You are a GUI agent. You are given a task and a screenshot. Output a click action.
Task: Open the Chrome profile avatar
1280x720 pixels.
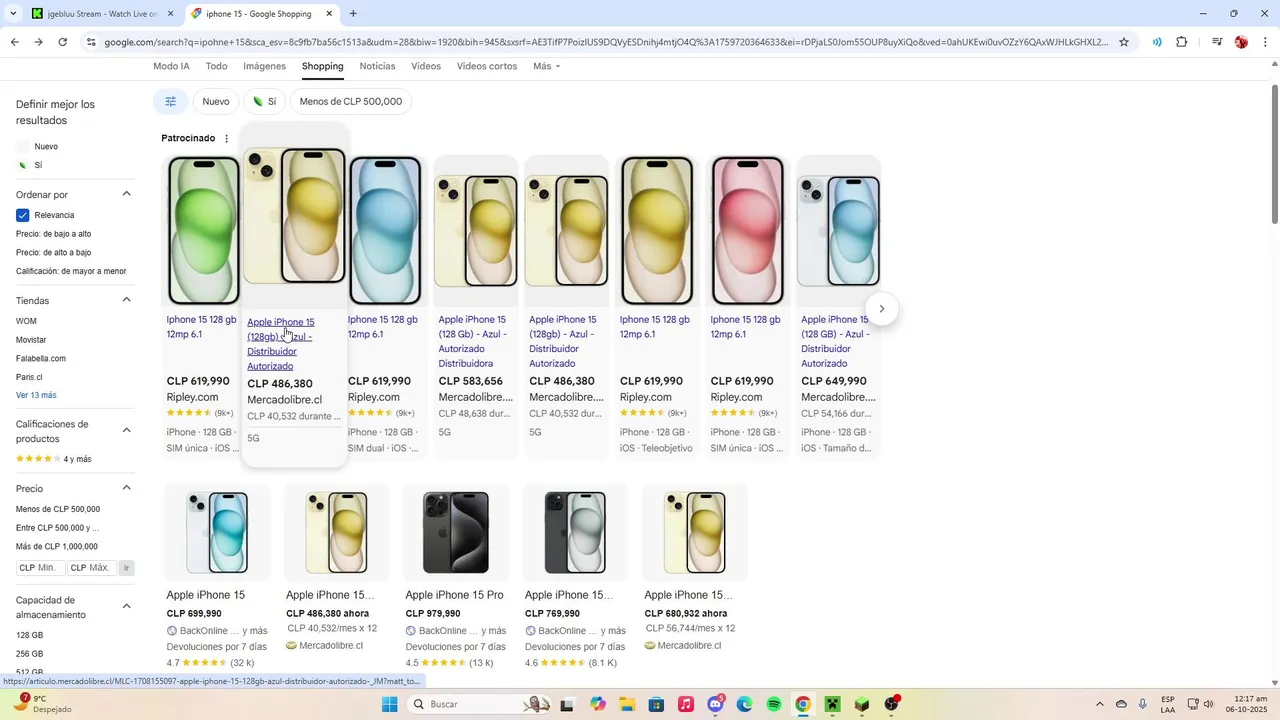(1241, 42)
